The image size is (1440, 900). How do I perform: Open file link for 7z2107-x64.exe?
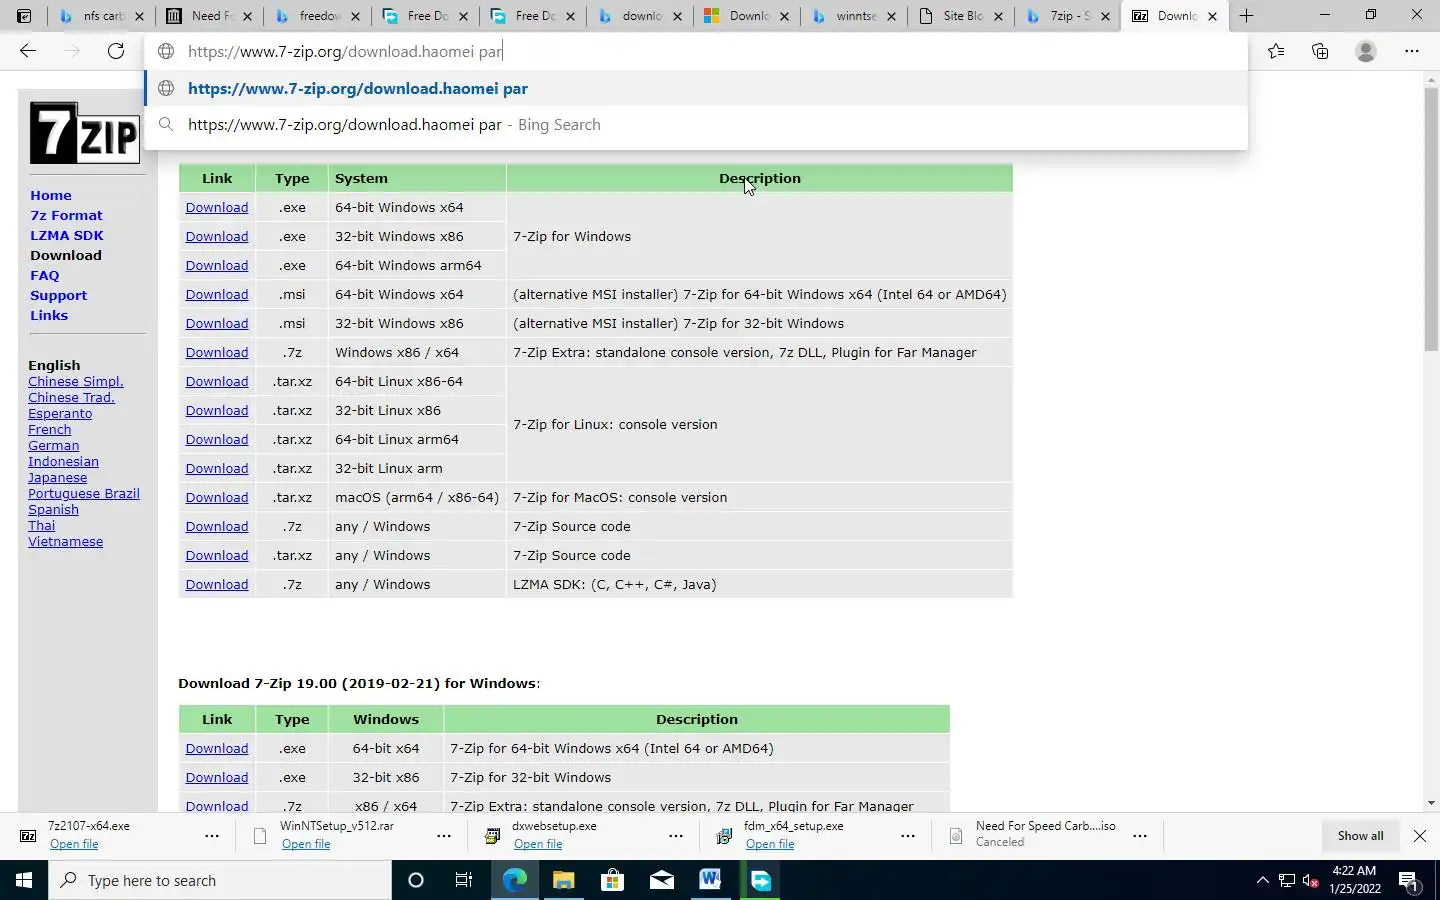(74, 844)
